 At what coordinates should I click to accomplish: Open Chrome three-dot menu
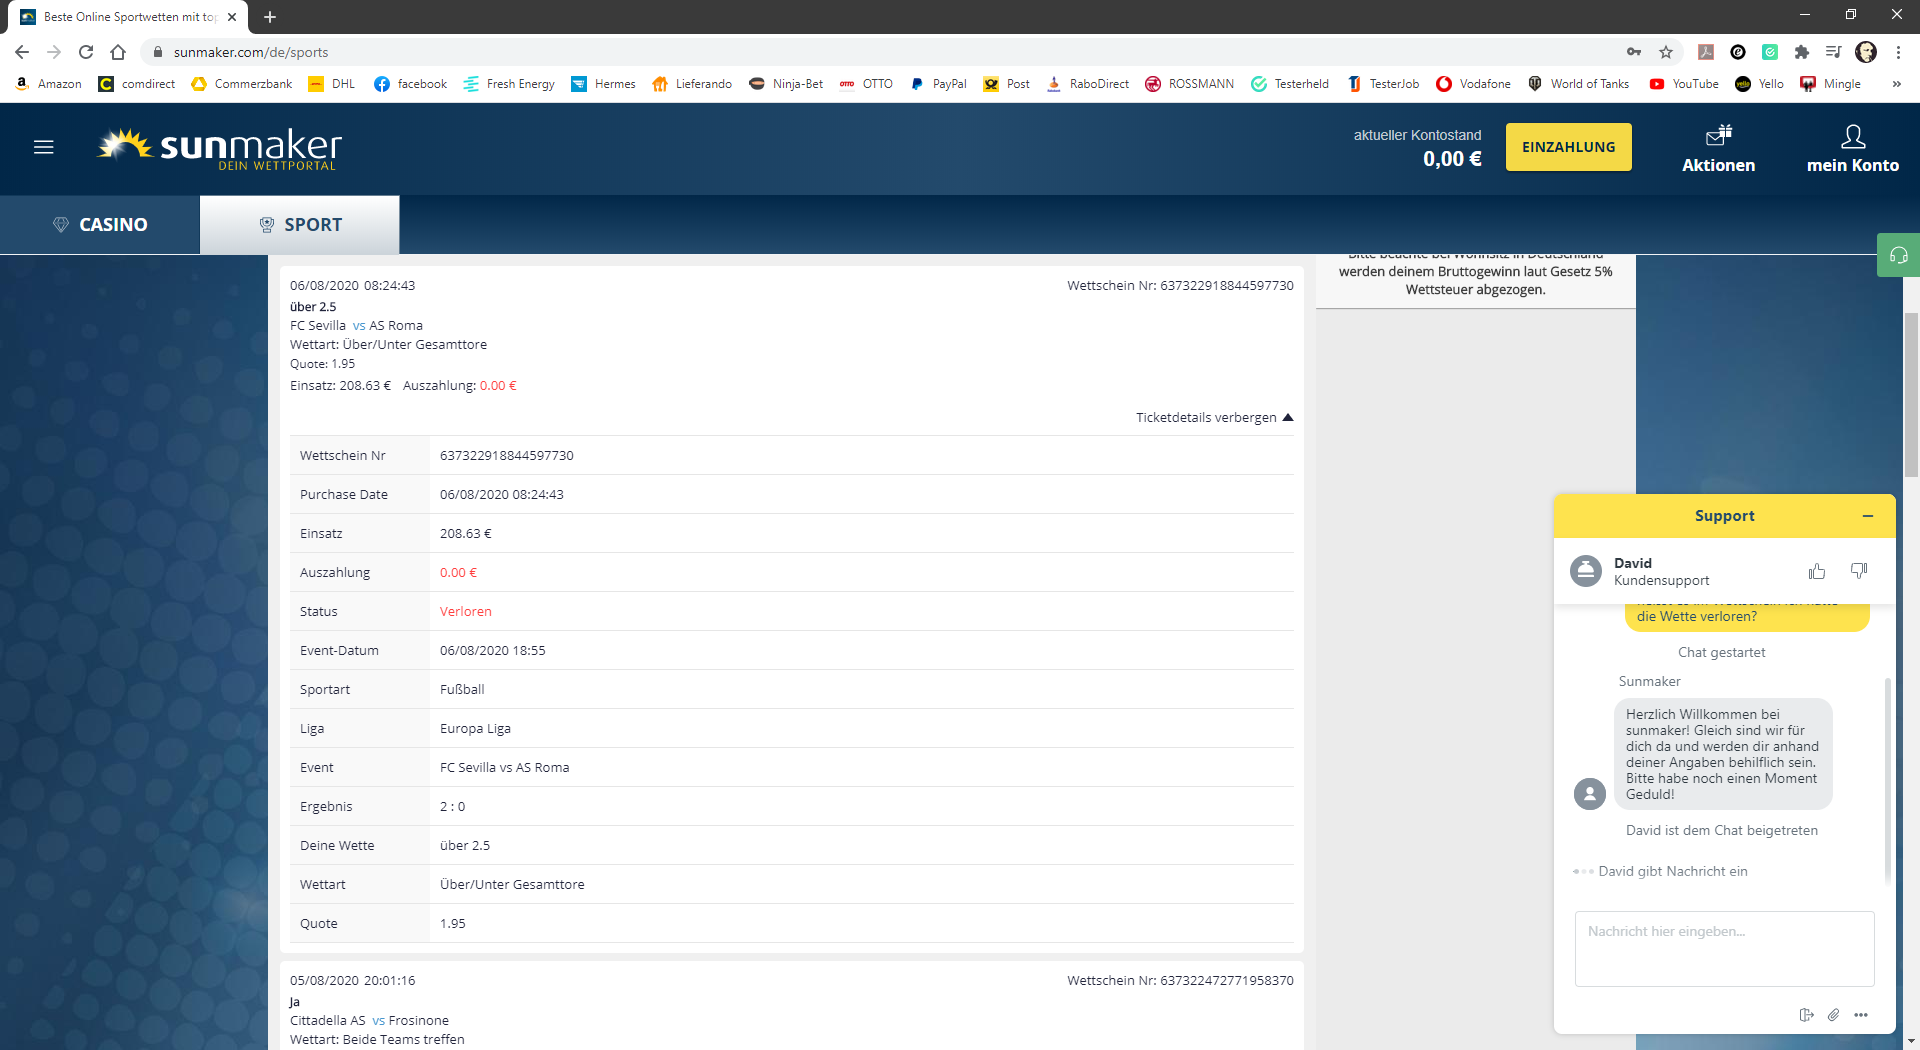pyautogui.click(x=1898, y=52)
